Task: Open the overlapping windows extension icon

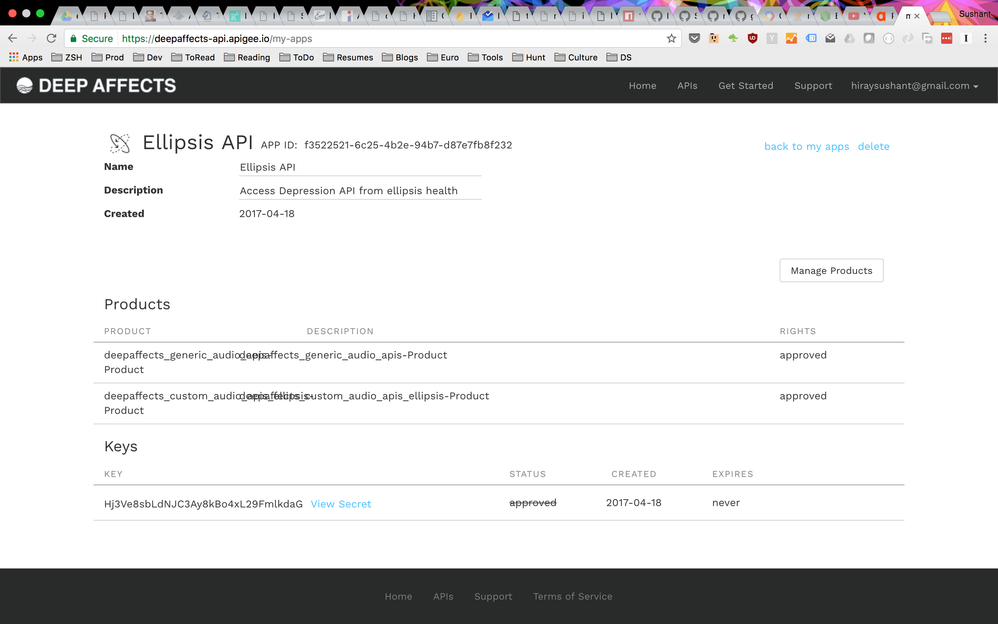Action: pos(927,38)
